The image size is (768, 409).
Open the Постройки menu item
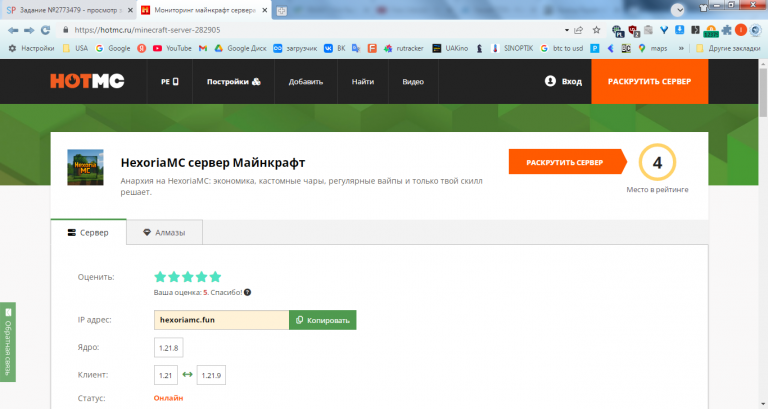(x=234, y=82)
